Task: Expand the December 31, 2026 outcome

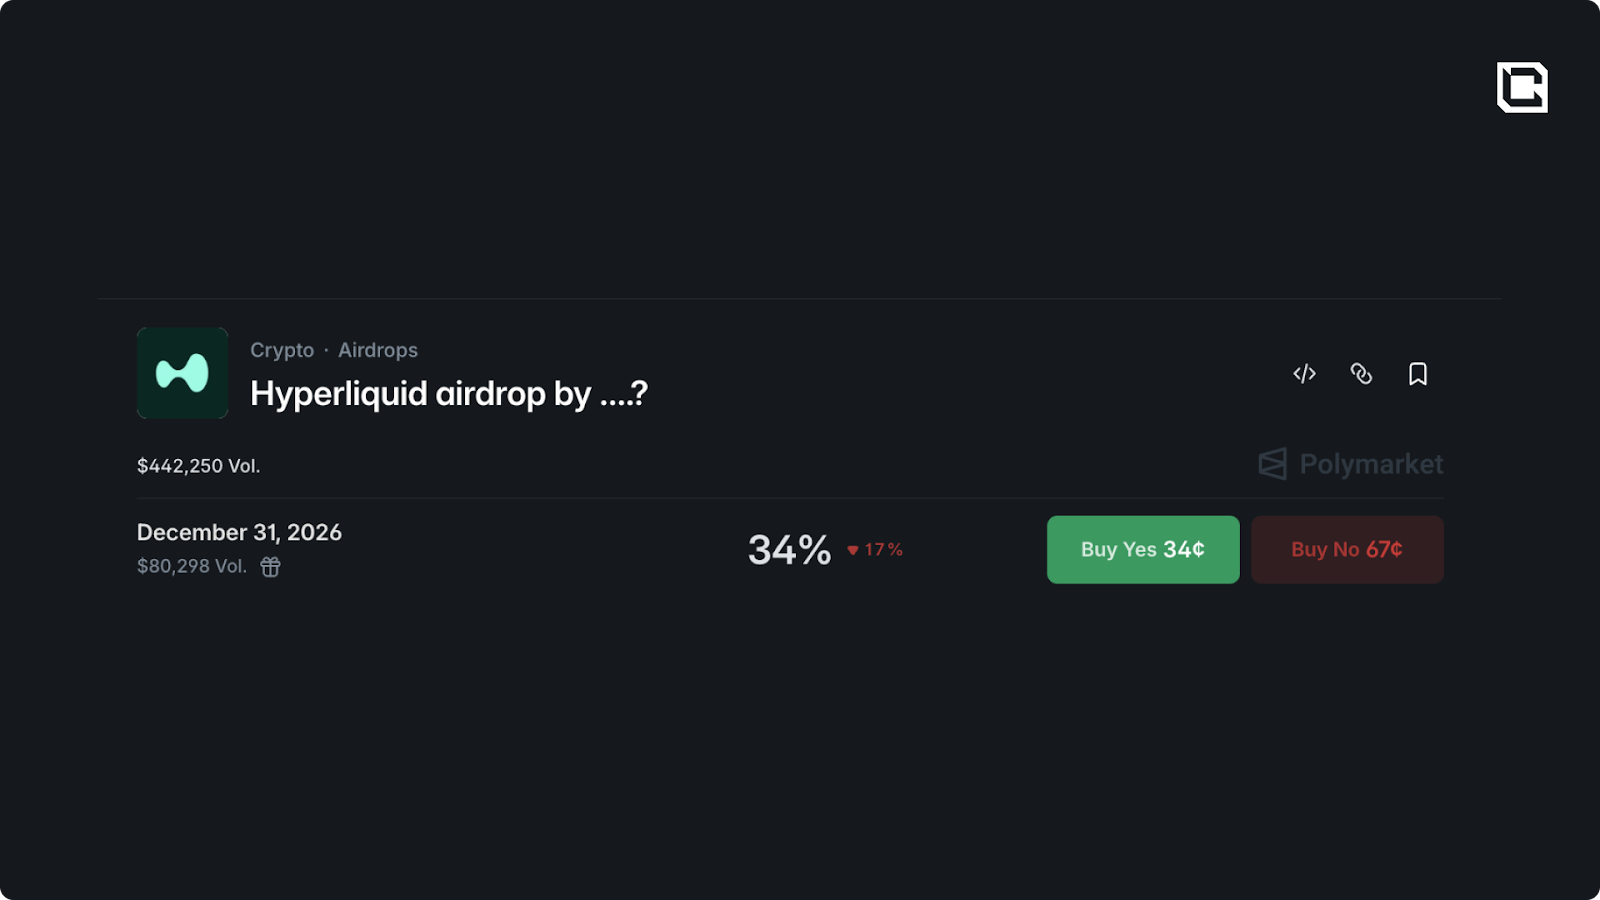Action: coord(239,532)
